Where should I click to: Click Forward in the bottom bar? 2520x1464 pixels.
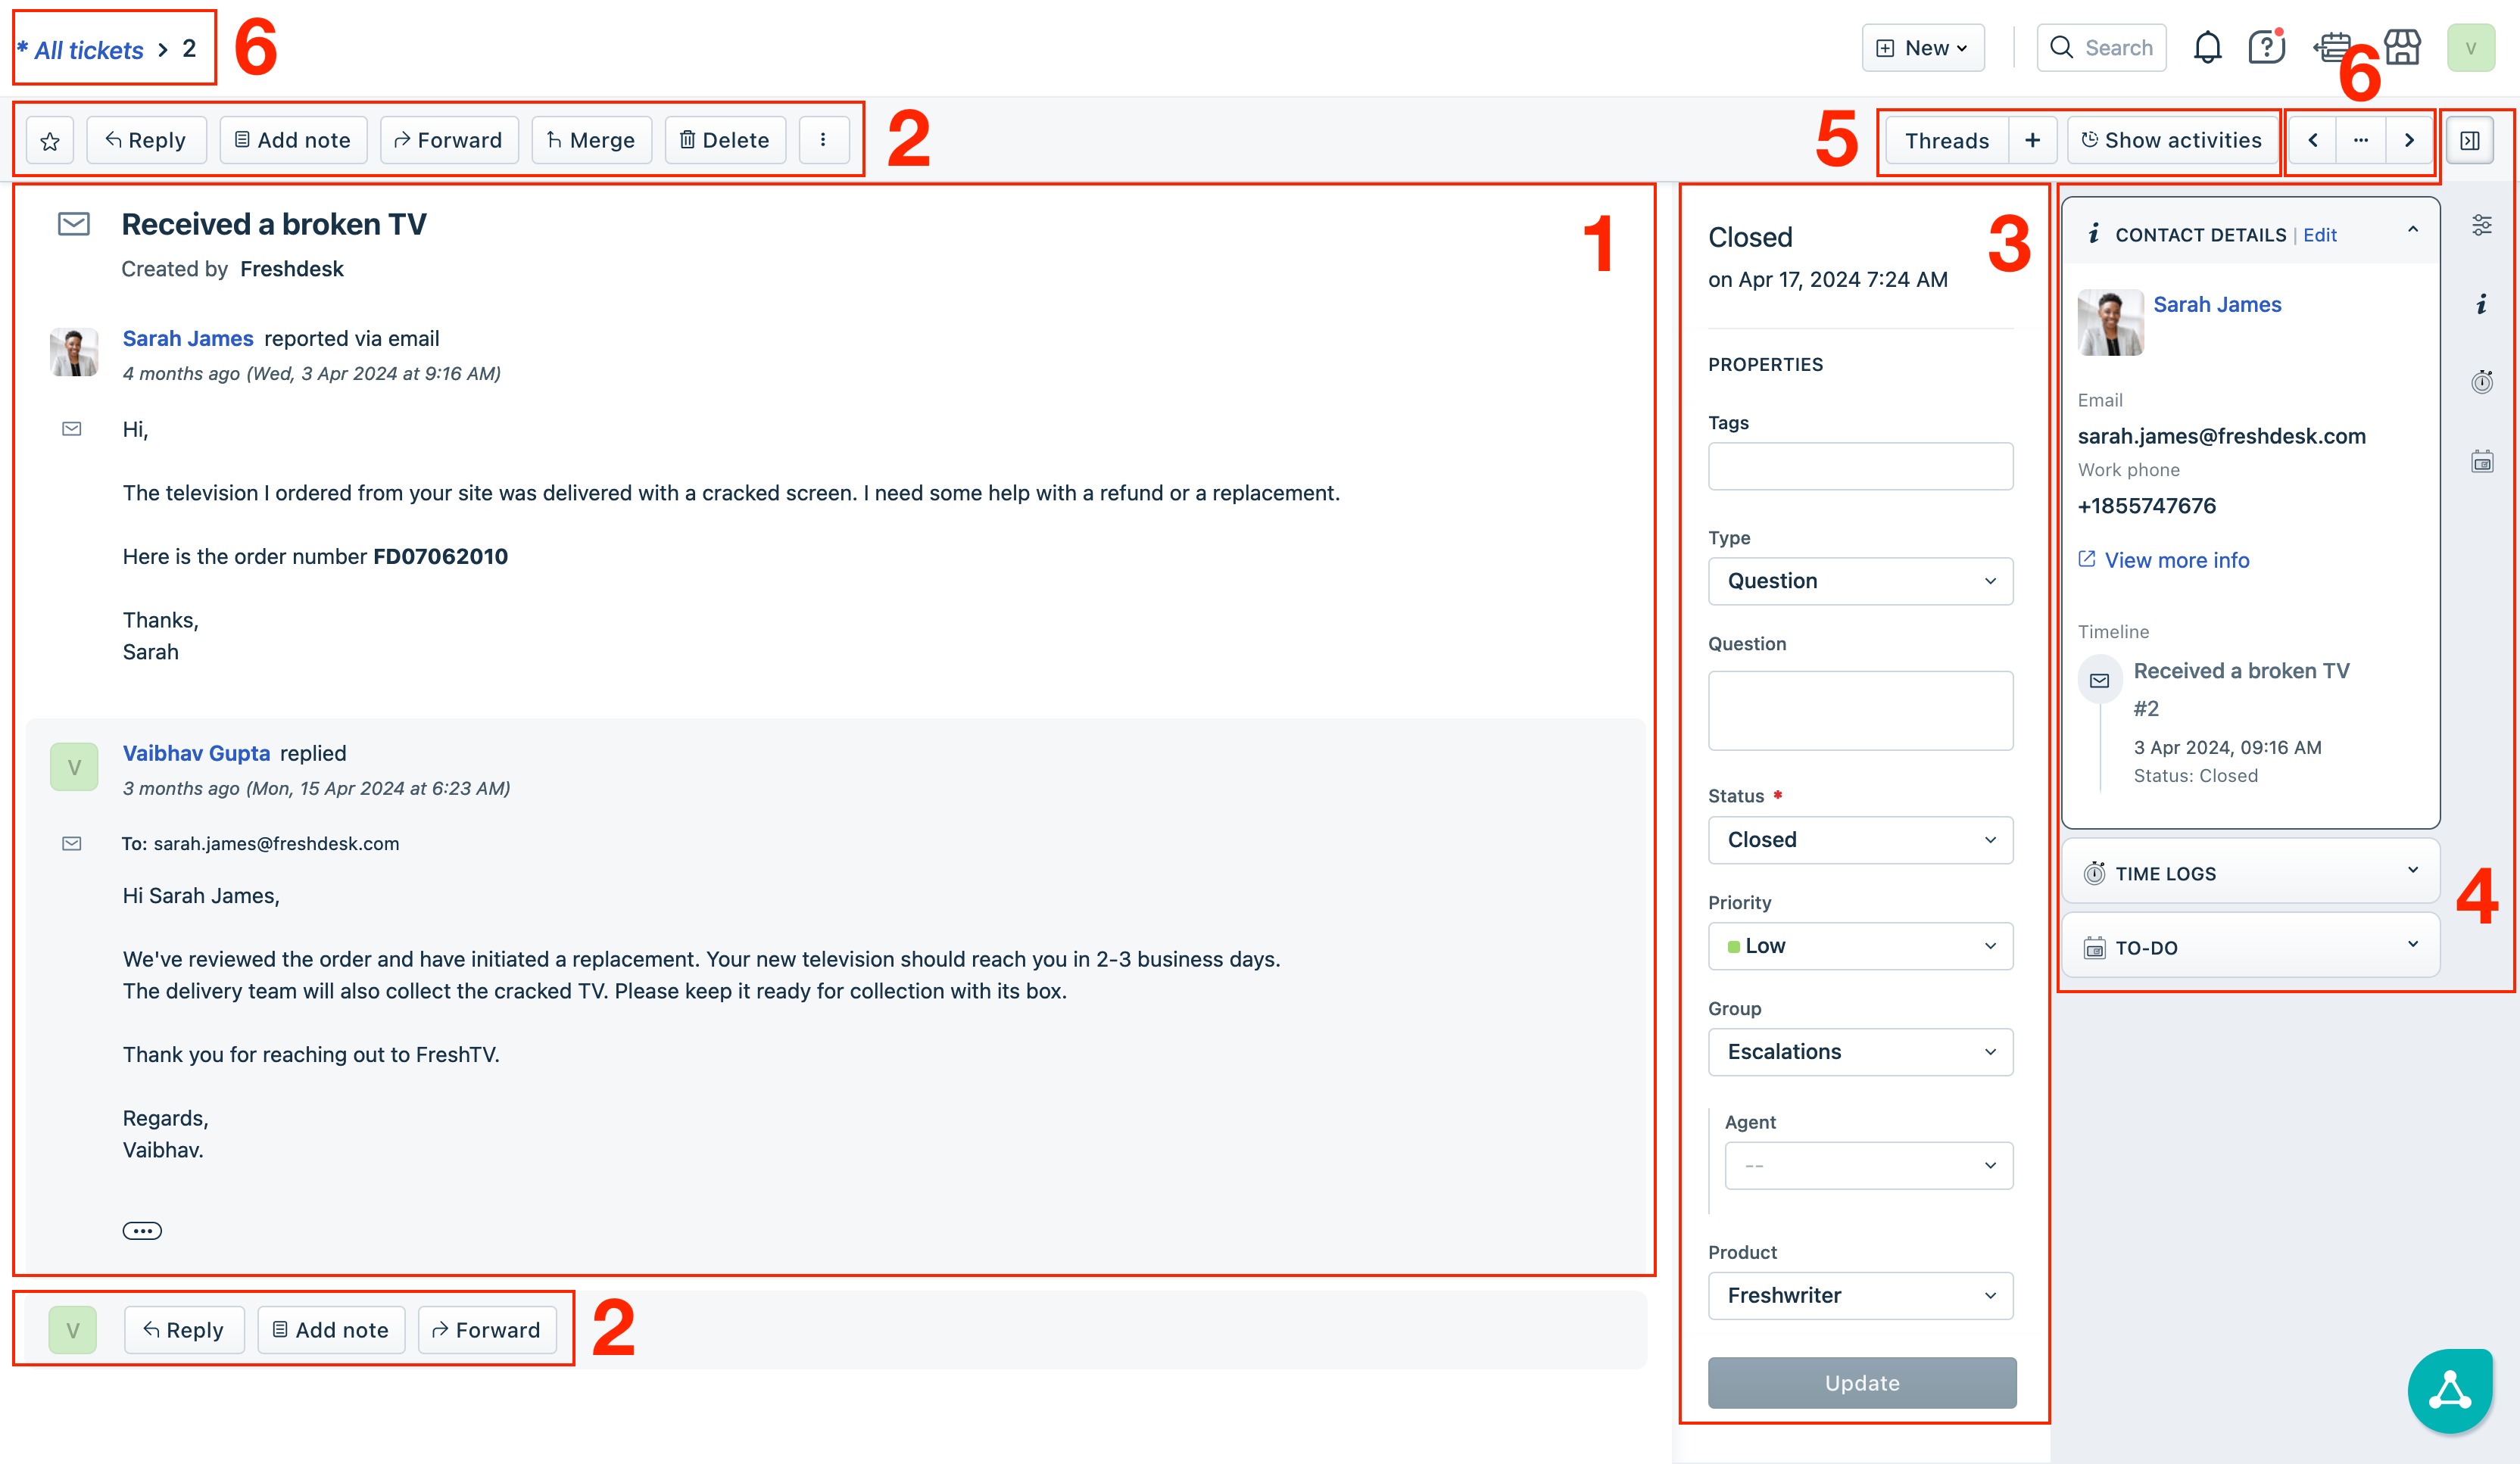pos(487,1330)
